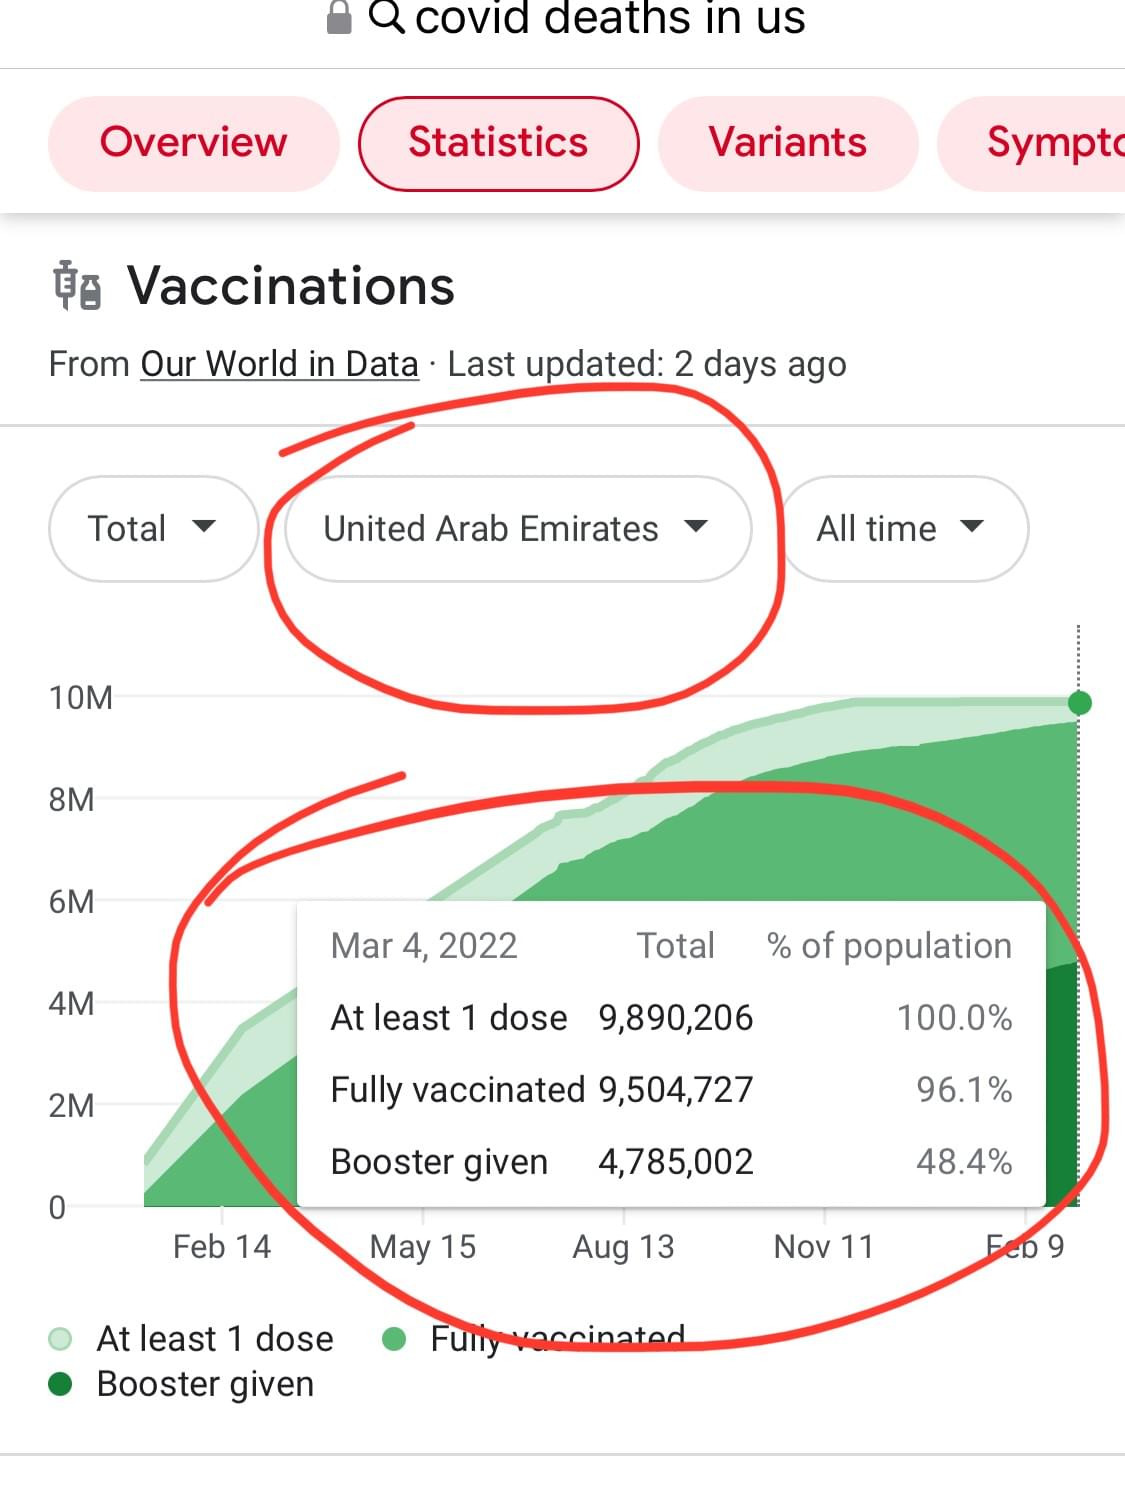Click the green data point on chart

coord(1079,703)
